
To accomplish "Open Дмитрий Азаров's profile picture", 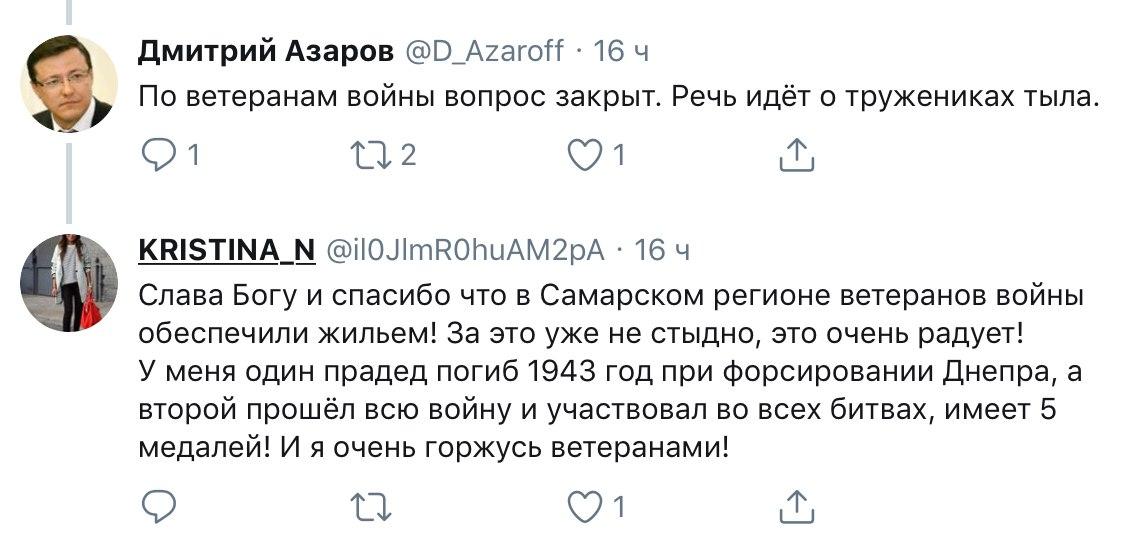I will (x=69, y=83).
